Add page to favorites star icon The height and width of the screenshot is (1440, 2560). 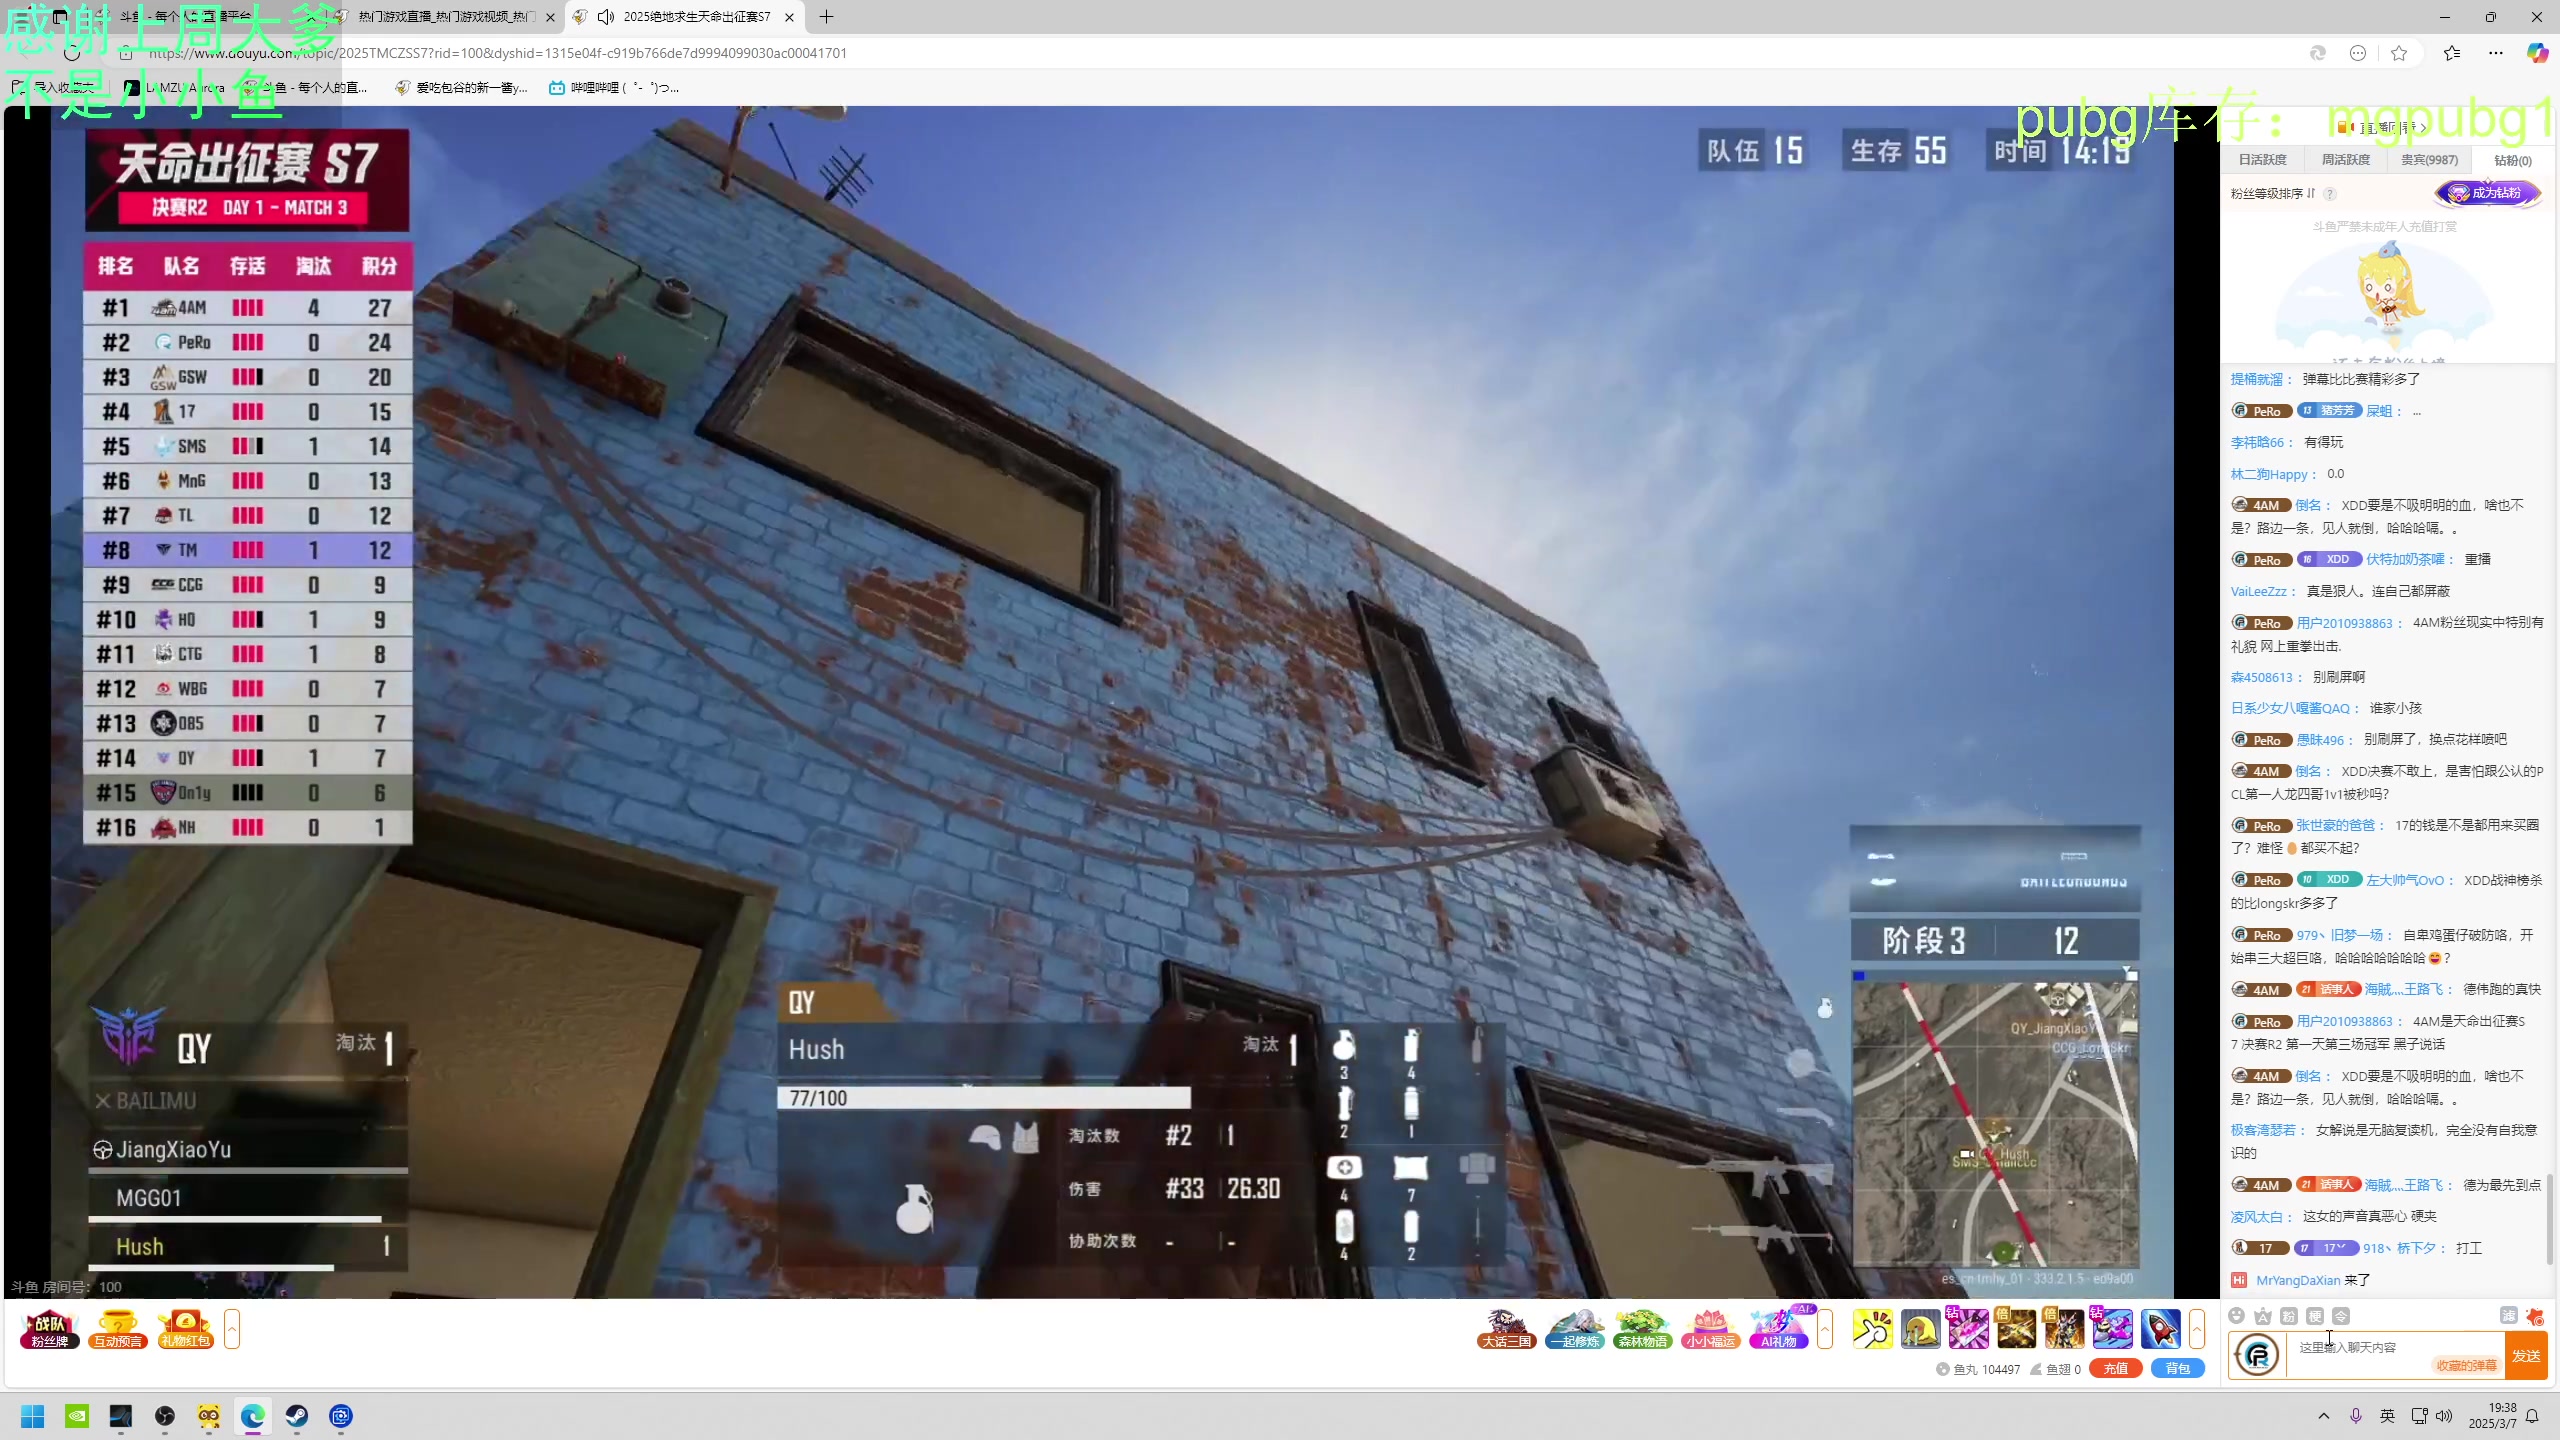coord(2399,53)
